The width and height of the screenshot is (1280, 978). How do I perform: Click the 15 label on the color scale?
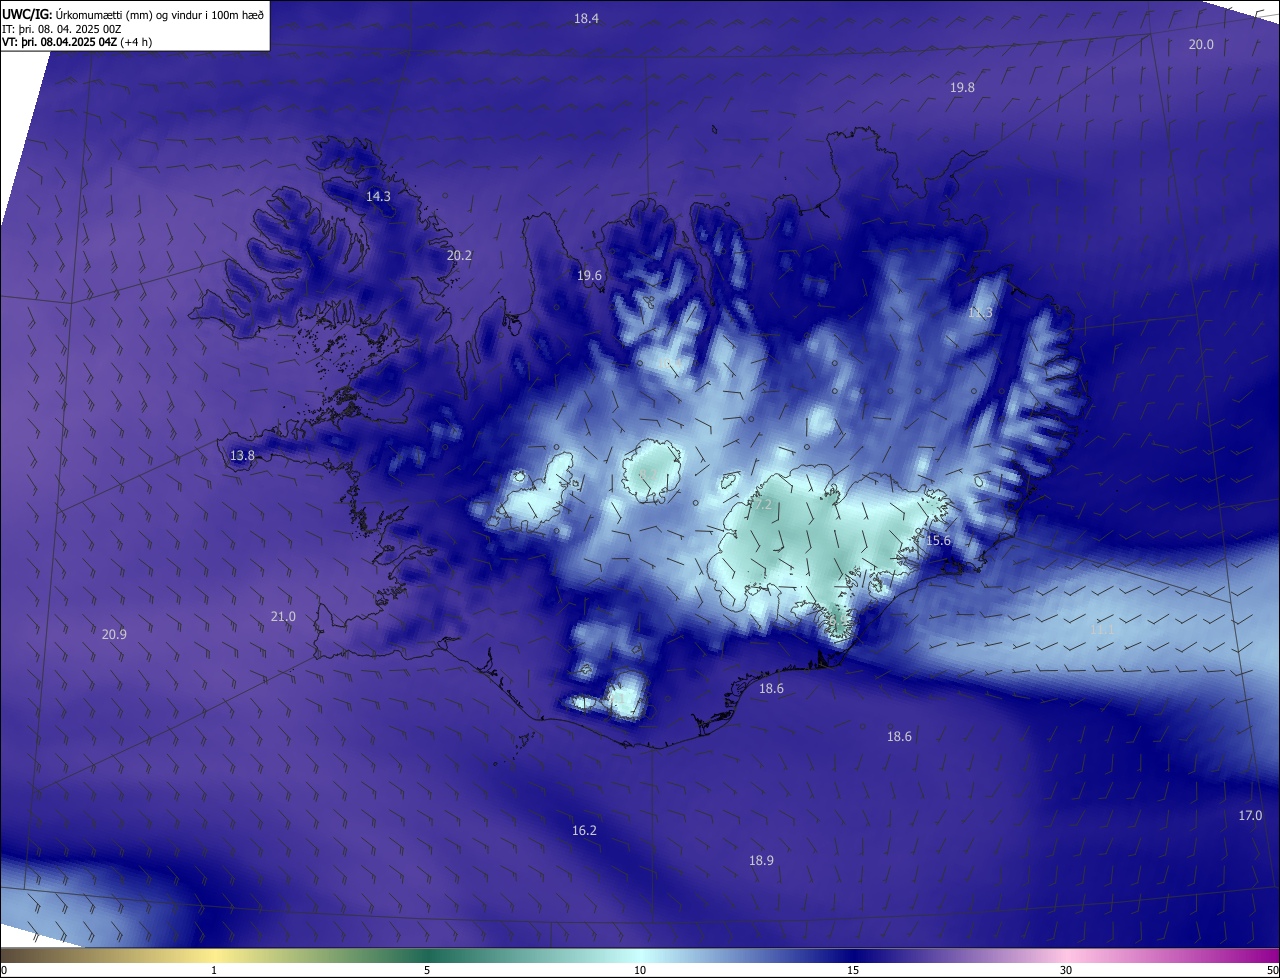click(853, 970)
